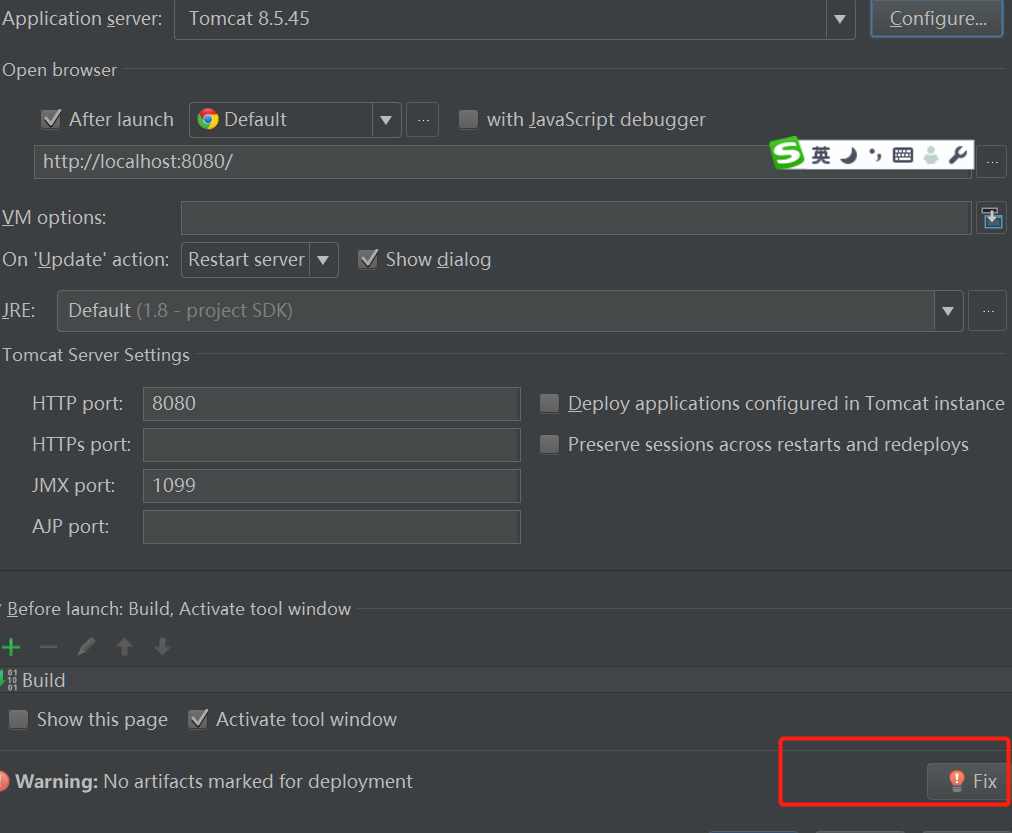Viewport: 1012px width, 833px height.
Task: Click the Chrome icon in browser dropdown
Action: click(x=208, y=119)
